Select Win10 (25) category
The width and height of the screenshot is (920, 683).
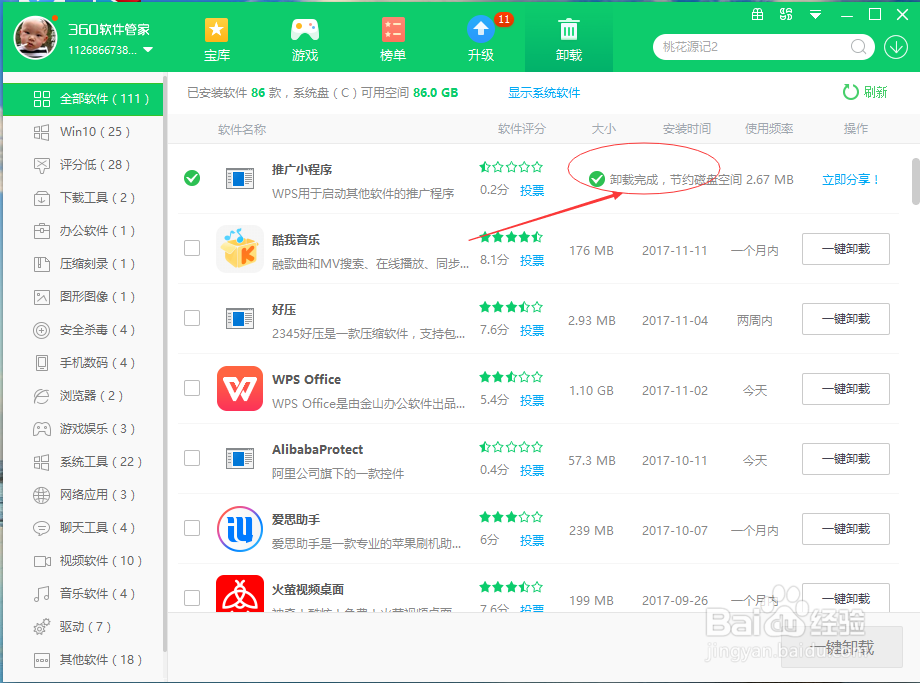click(x=83, y=132)
